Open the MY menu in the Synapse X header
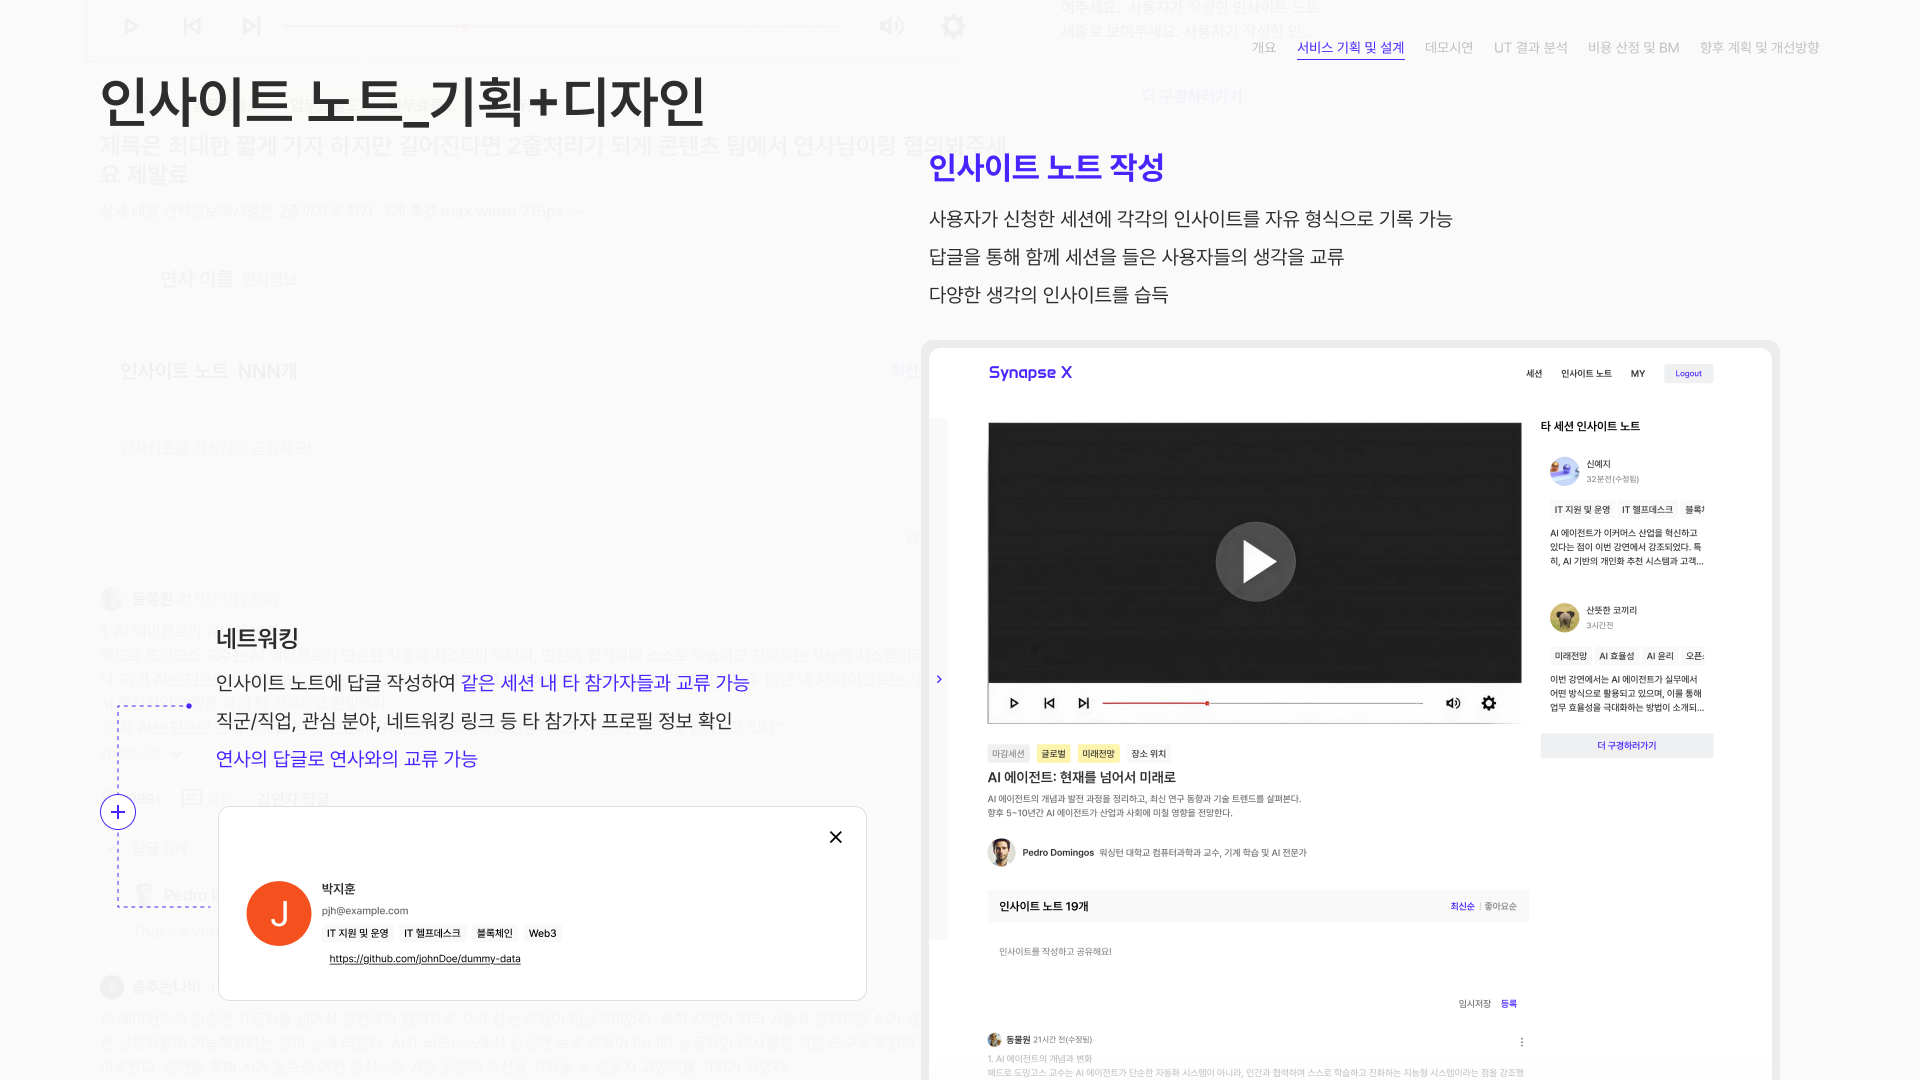The height and width of the screenshot is (1080, 1920). tap(1638, 374)
